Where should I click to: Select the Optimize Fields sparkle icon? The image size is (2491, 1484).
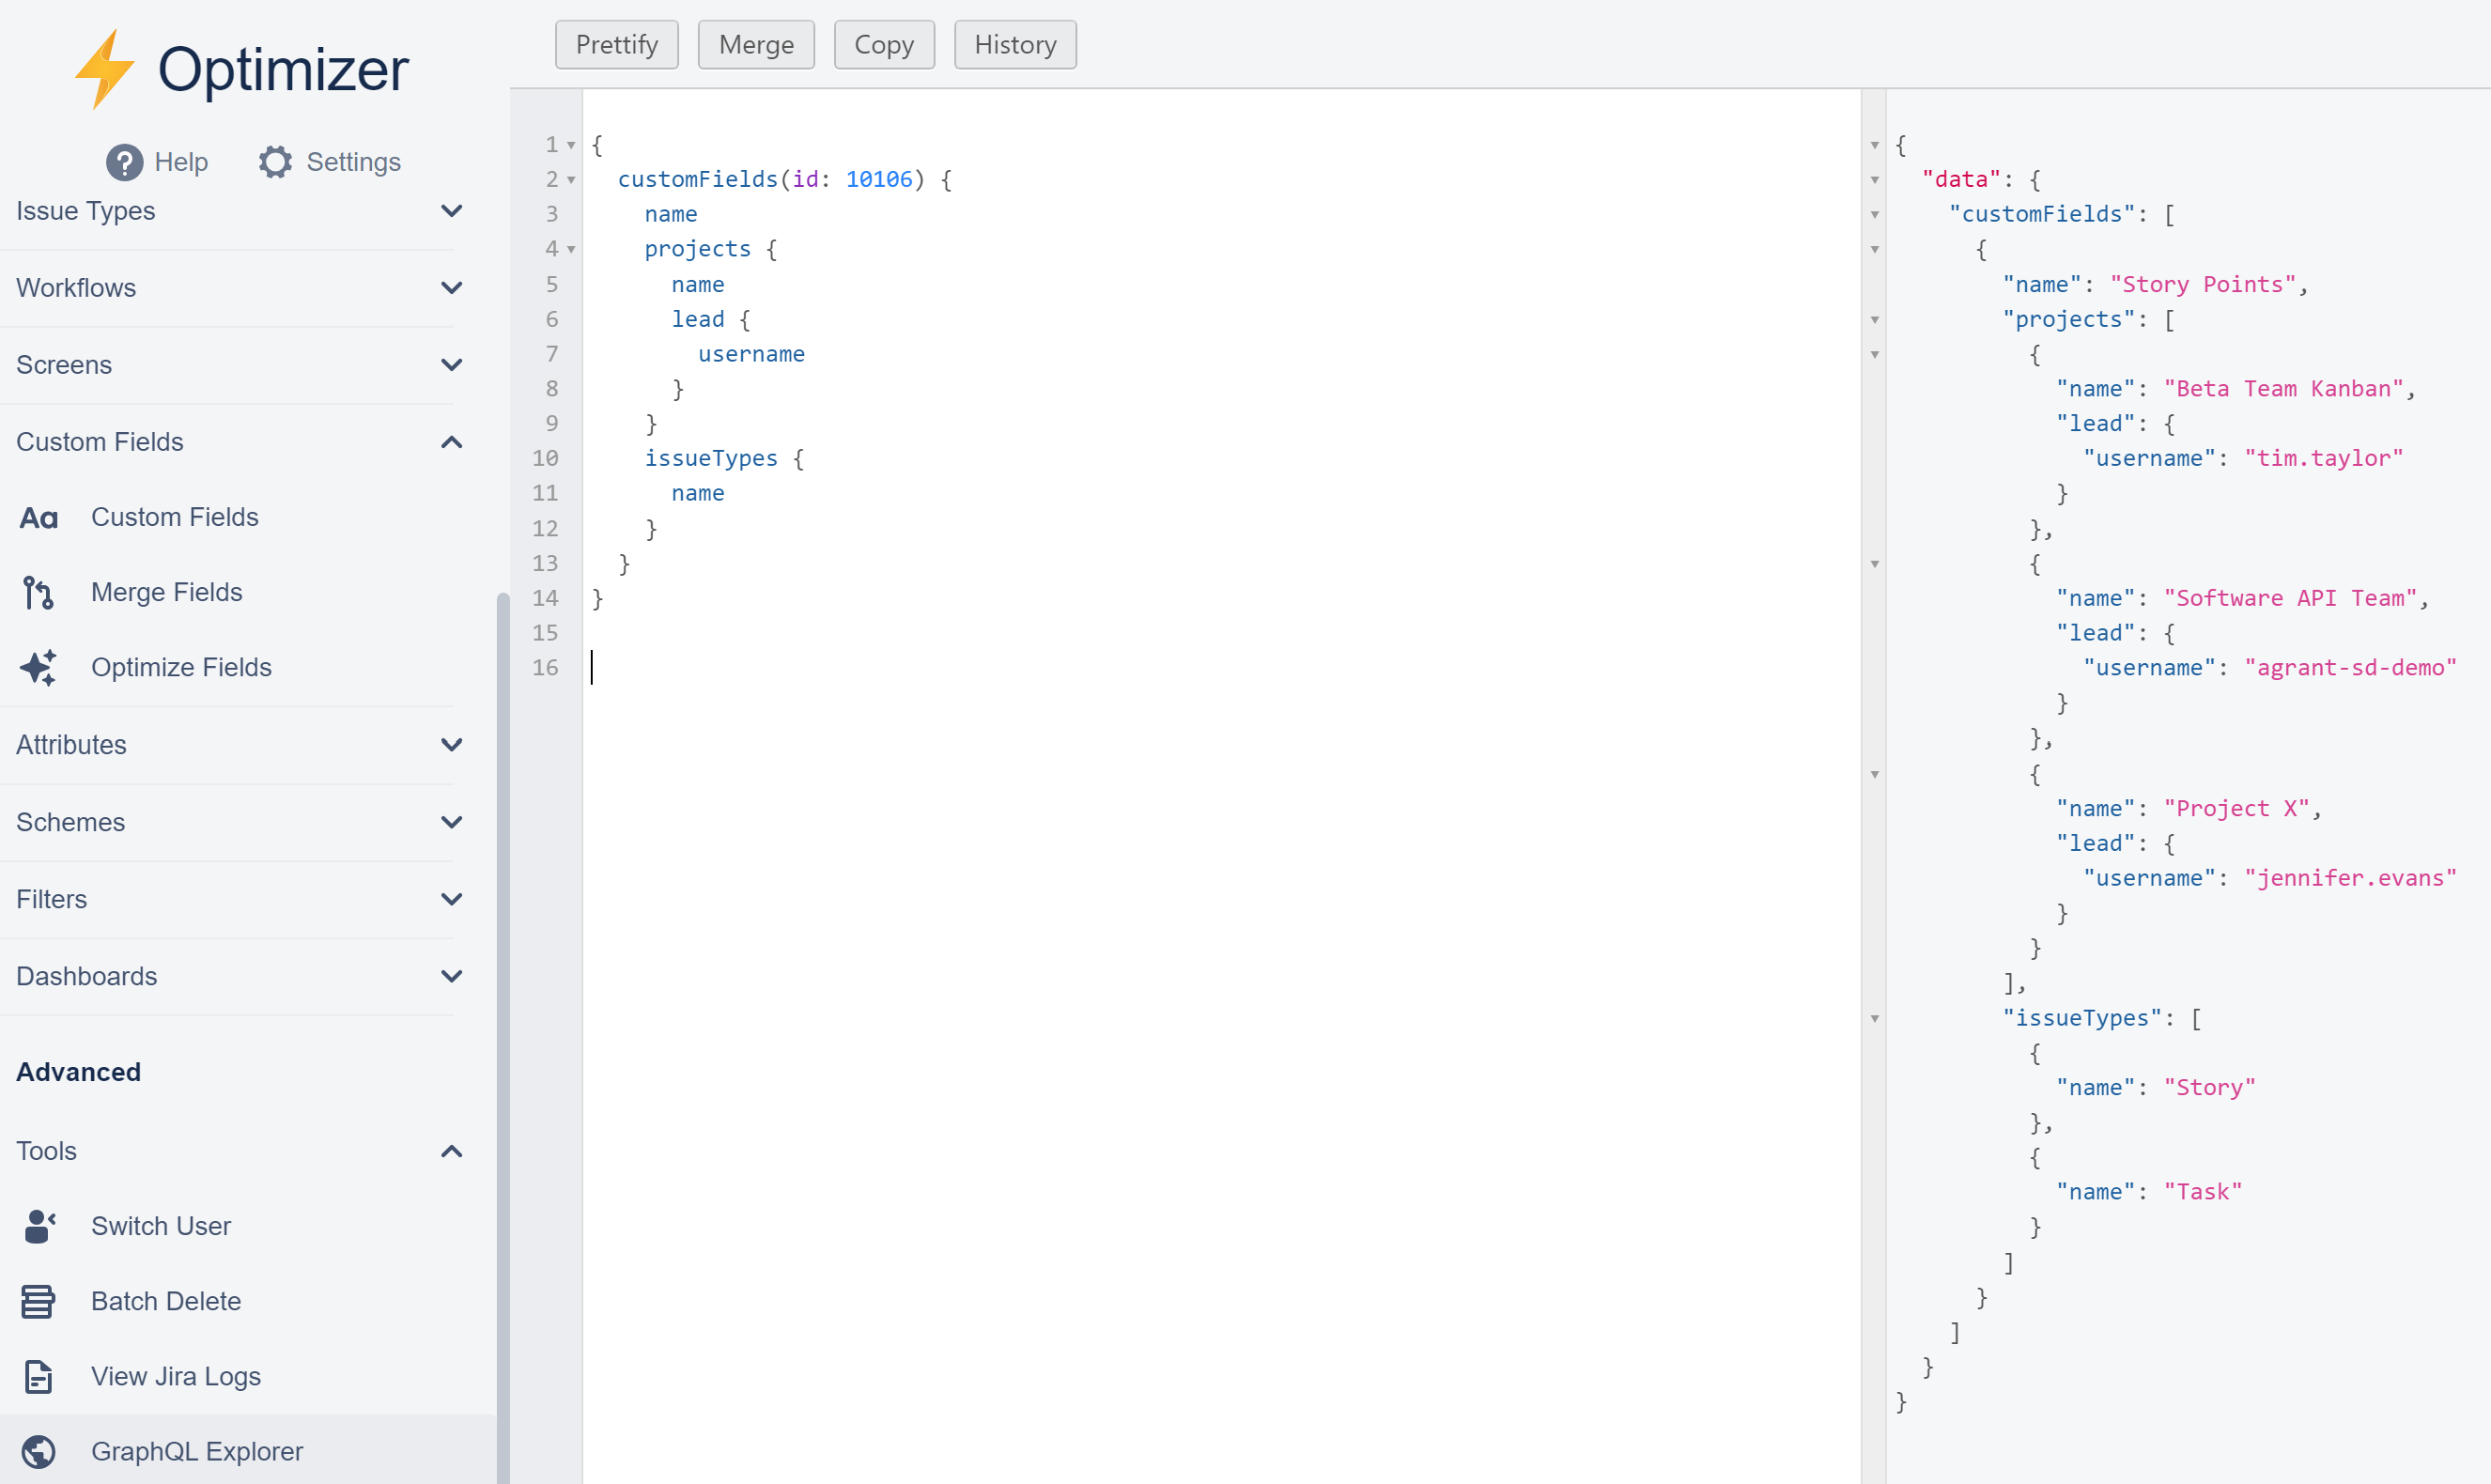[x=38, y=667]
